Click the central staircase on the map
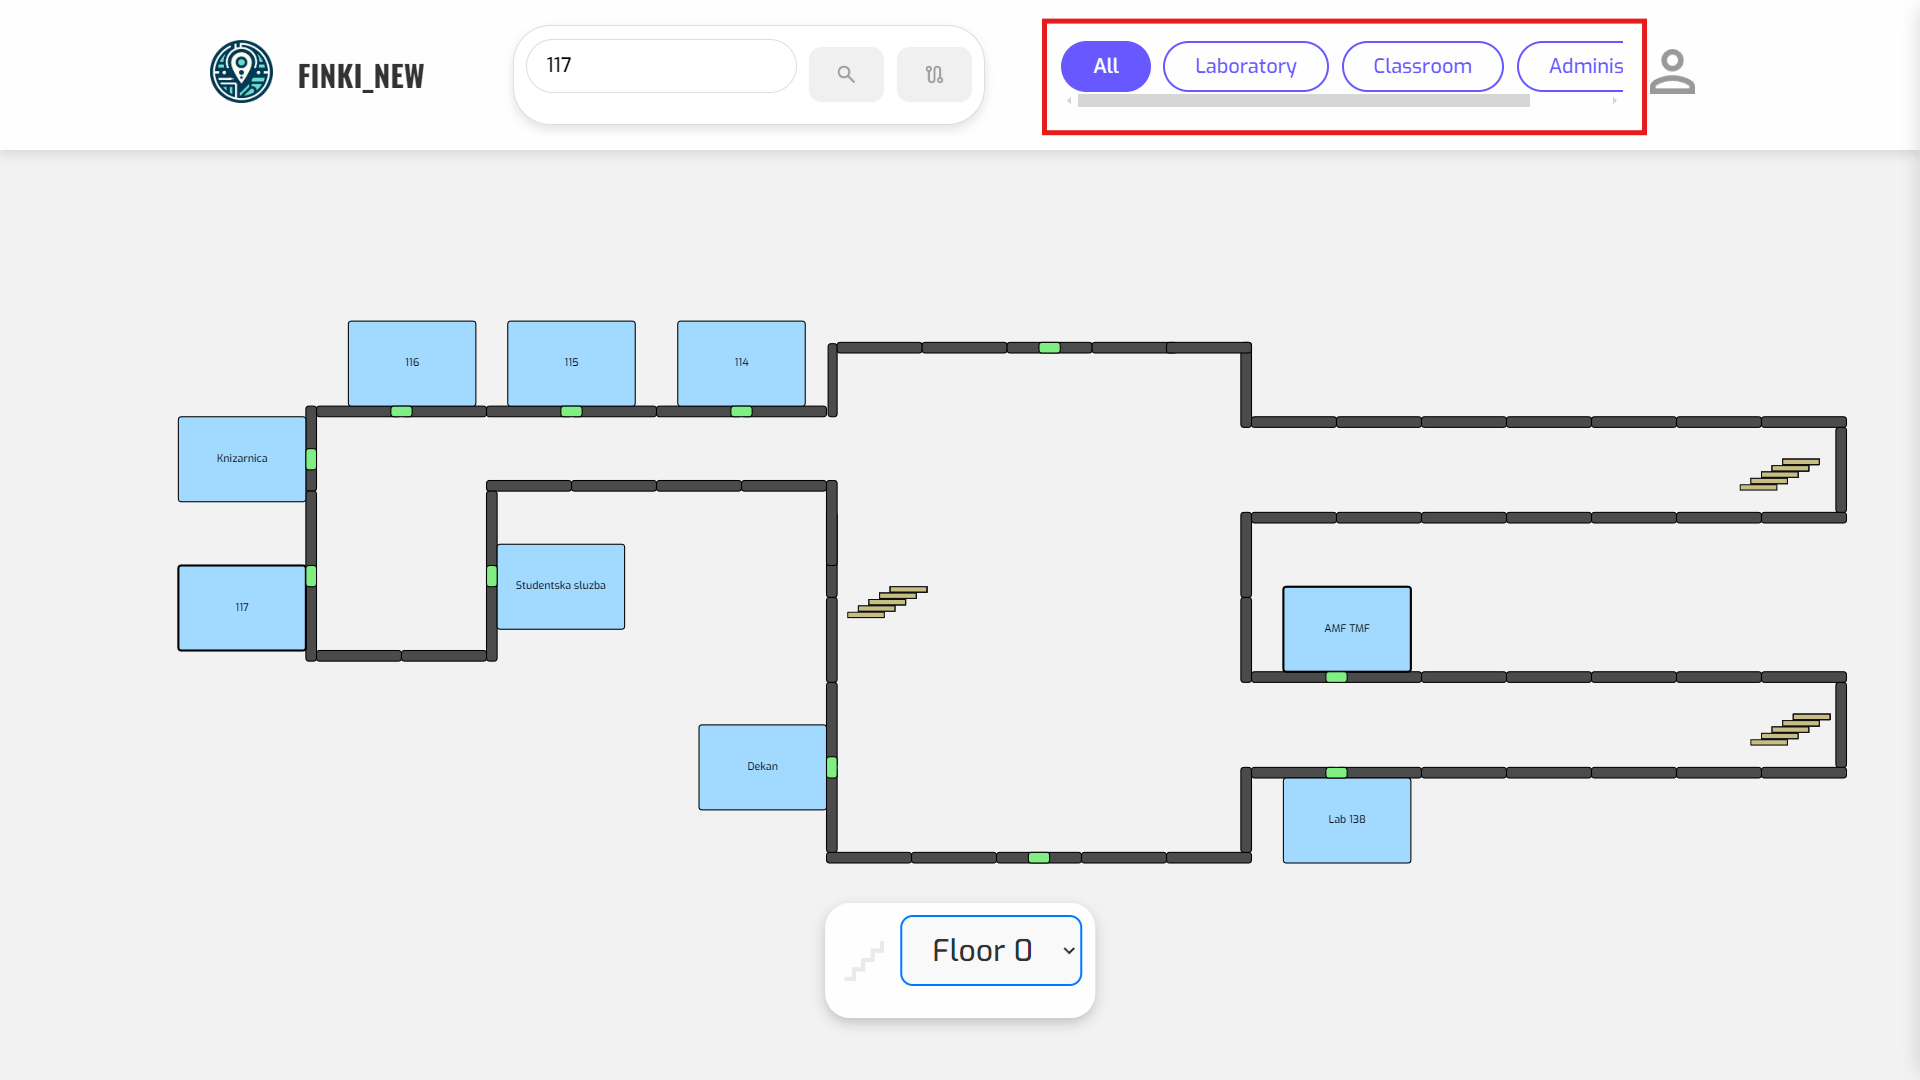This screenshot has height=1080, width=1920. pyautogui.click(x=887, y=602)
